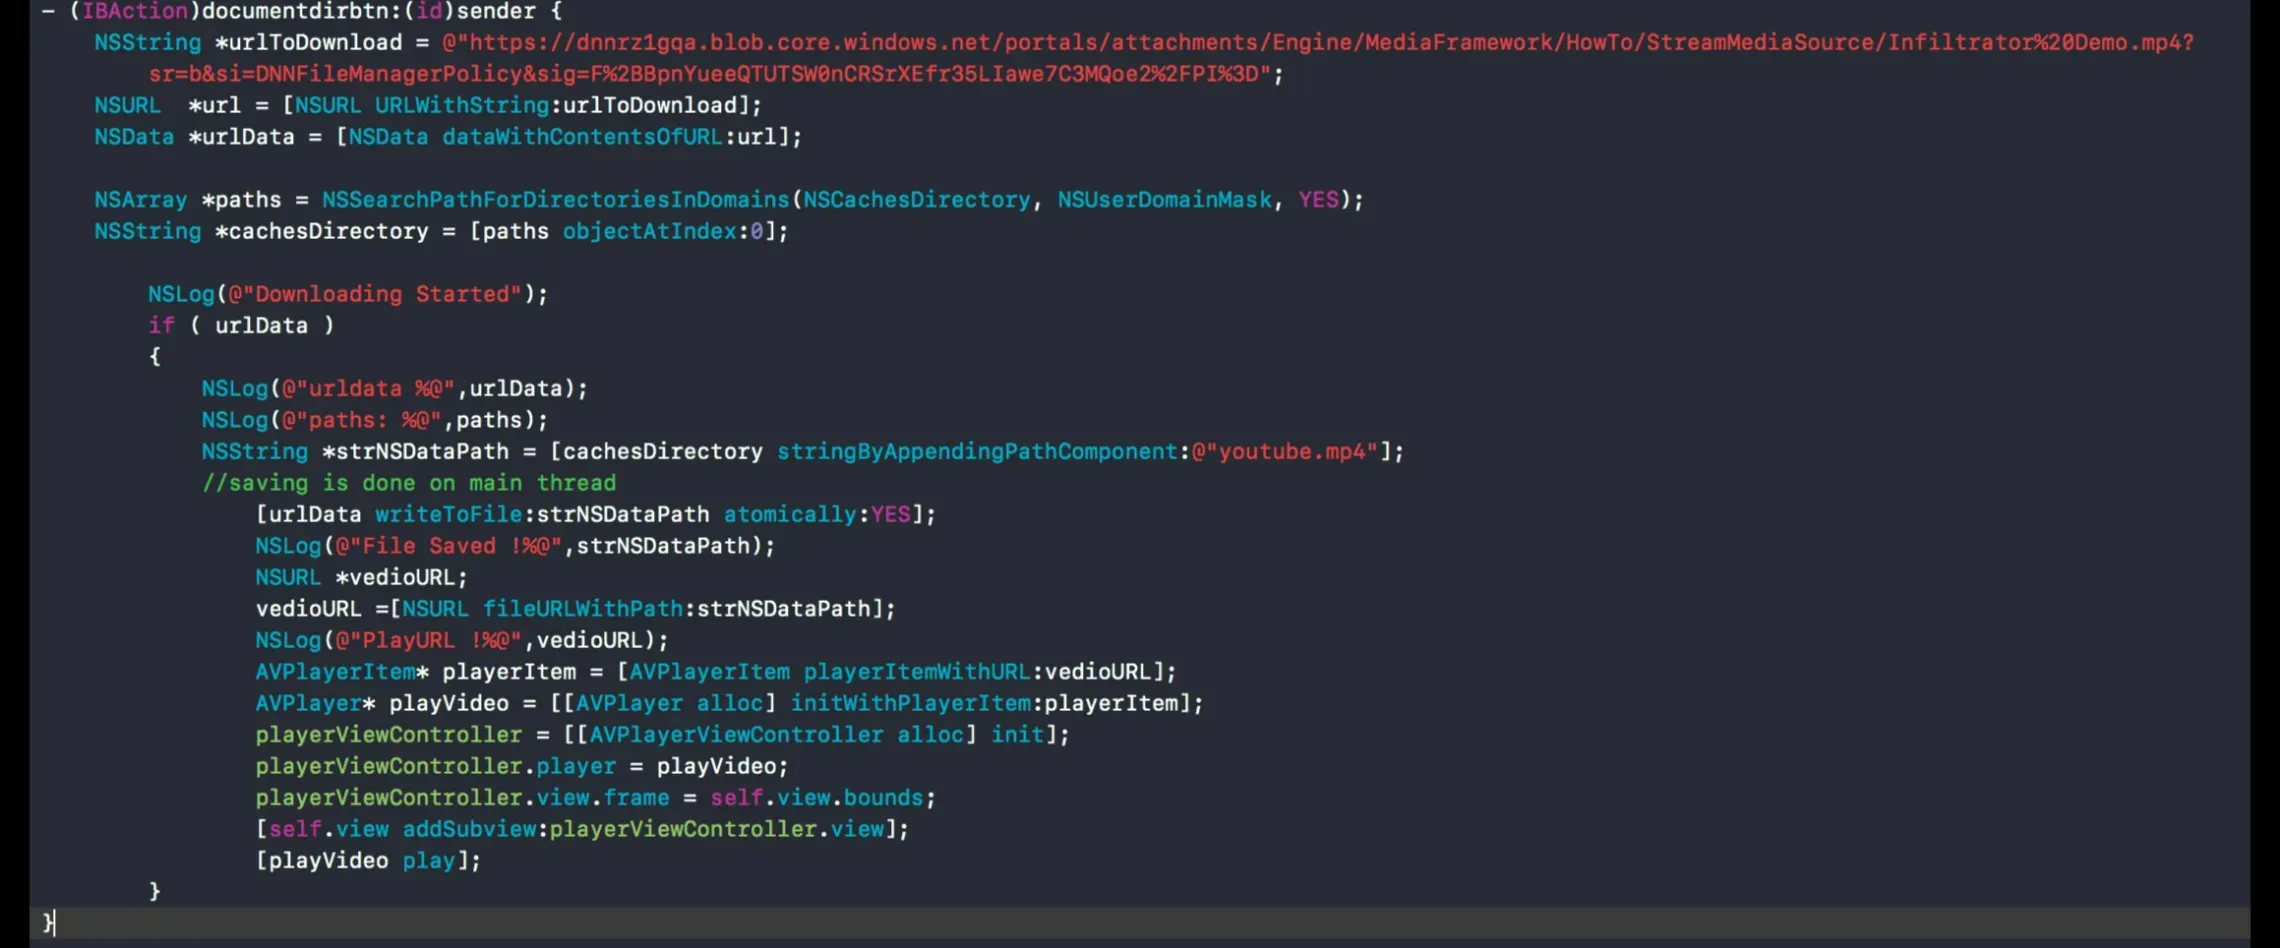
Task: Click fileURLWithPath method name
Action: (x=582, y=609)
